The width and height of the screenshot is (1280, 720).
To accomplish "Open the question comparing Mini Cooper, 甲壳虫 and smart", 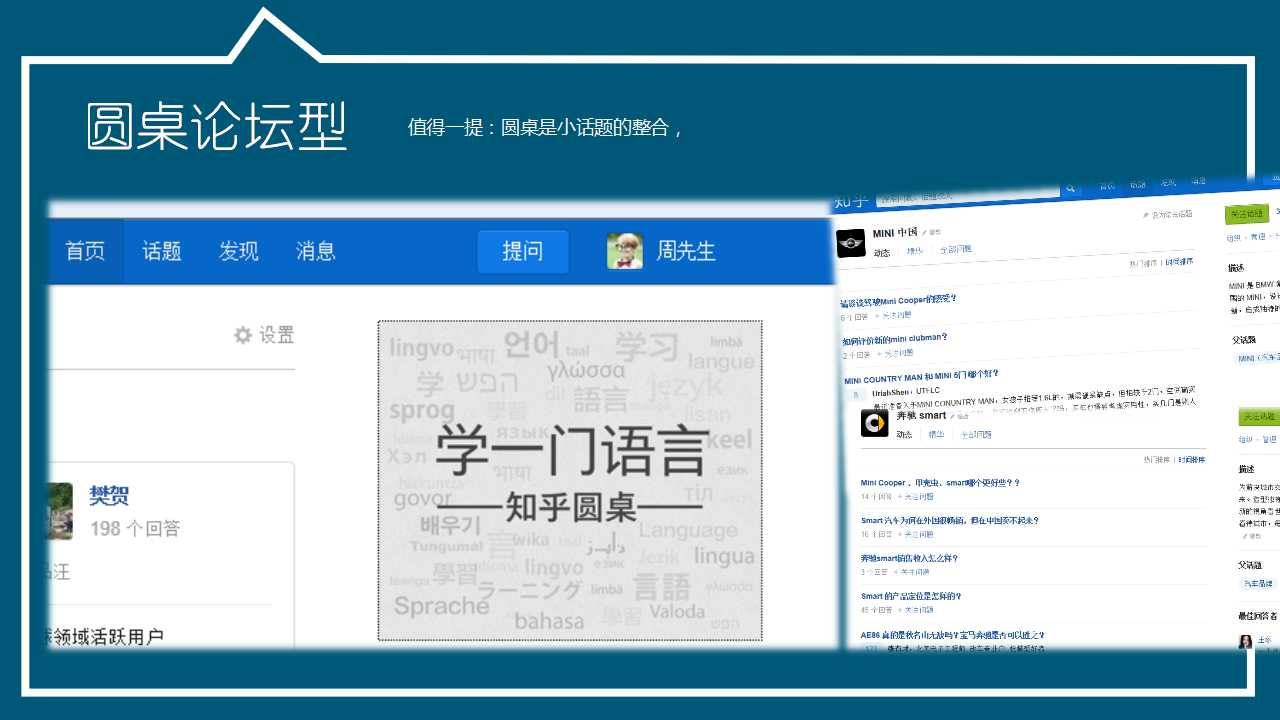I will coord(940,483).
